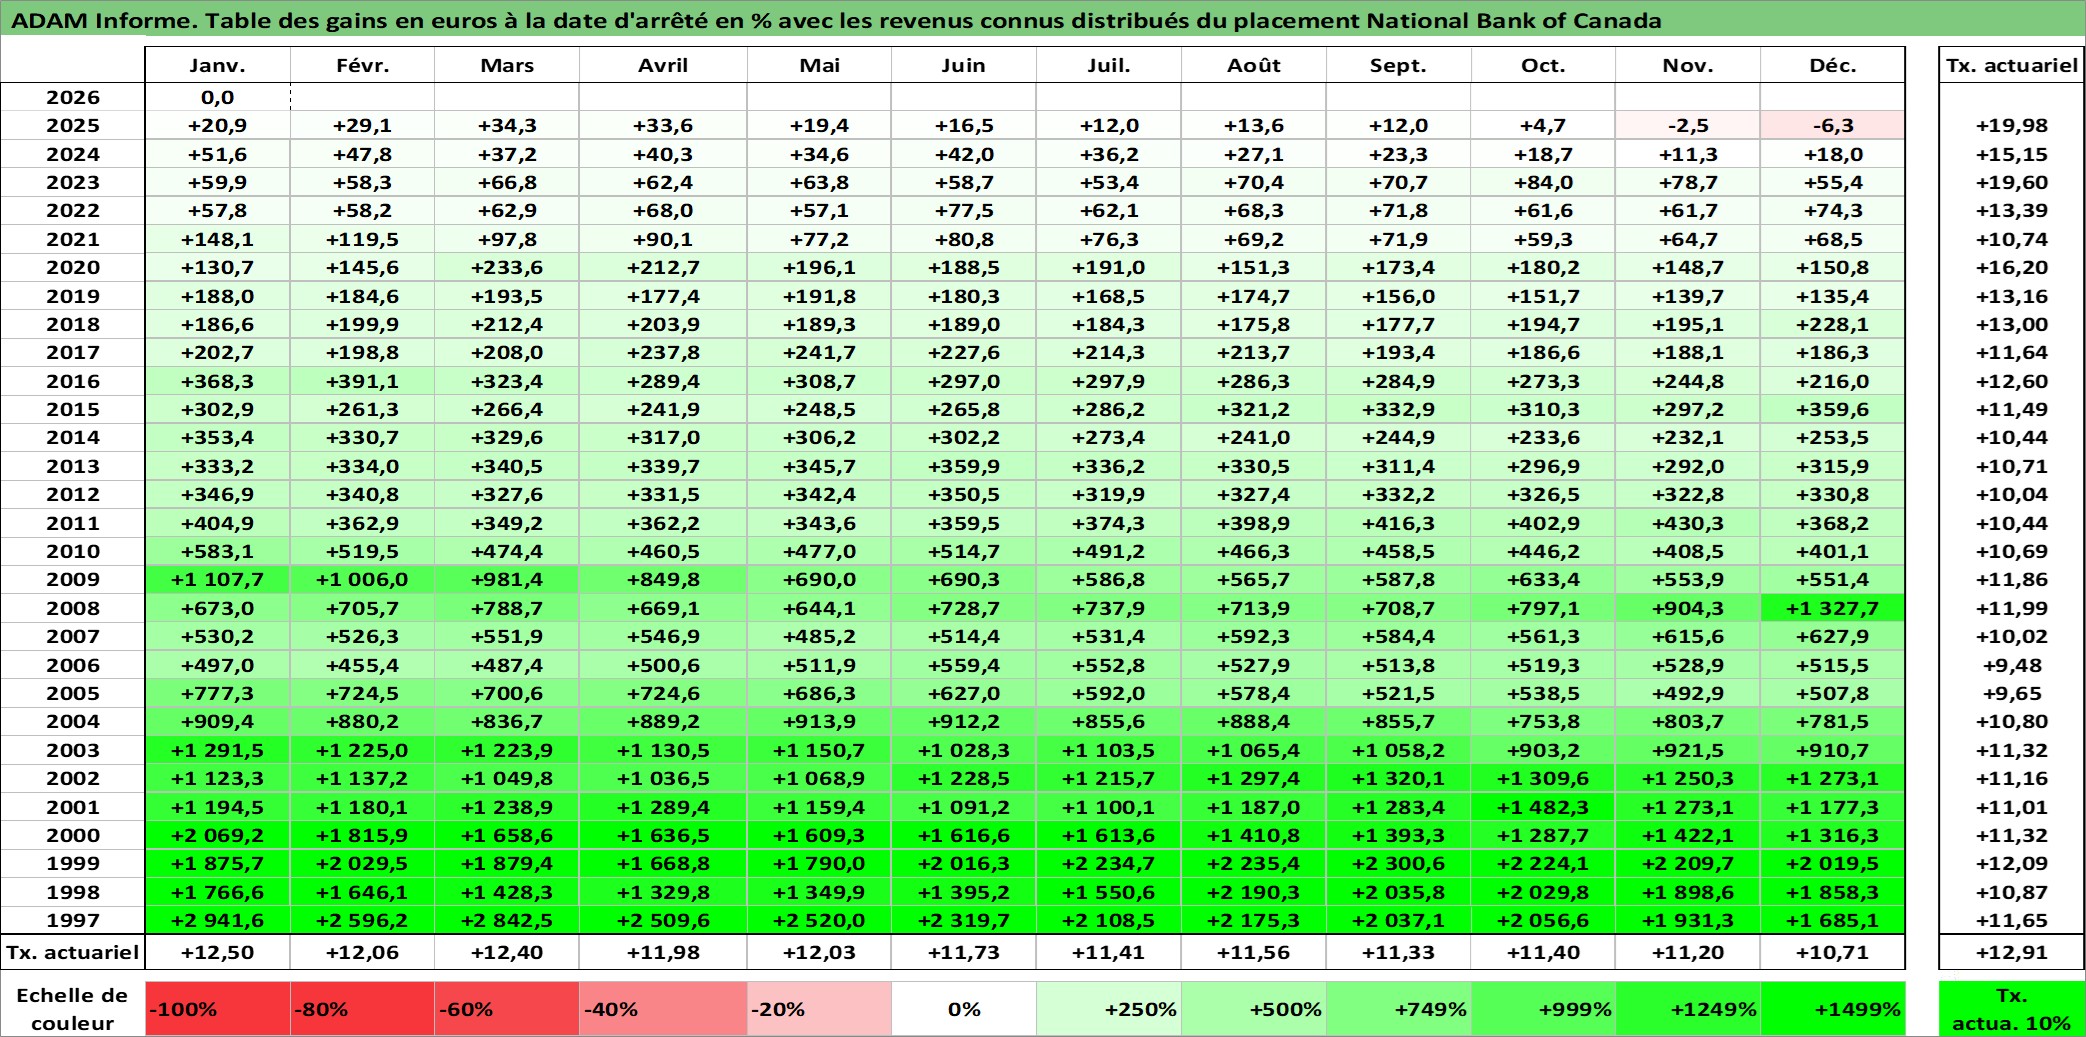Screen dimensions: 2086x1037
Task: Select the 2009 row label
Action: (73, 579)
